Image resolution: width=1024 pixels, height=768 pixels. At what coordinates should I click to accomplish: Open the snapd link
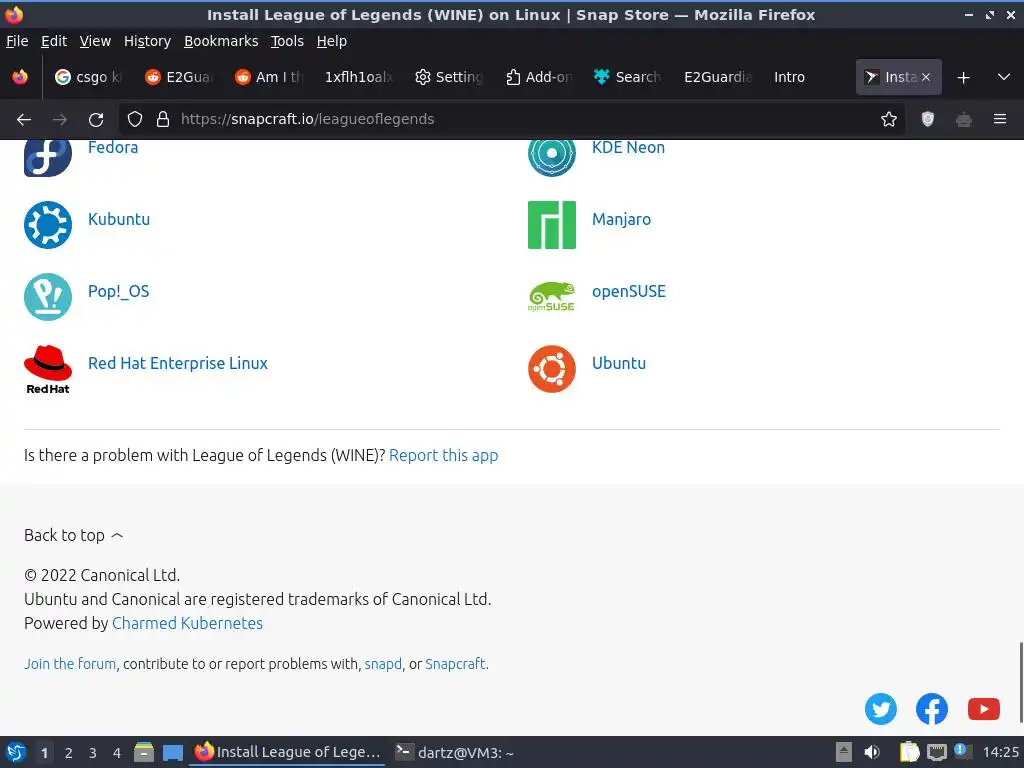[383, 664]
